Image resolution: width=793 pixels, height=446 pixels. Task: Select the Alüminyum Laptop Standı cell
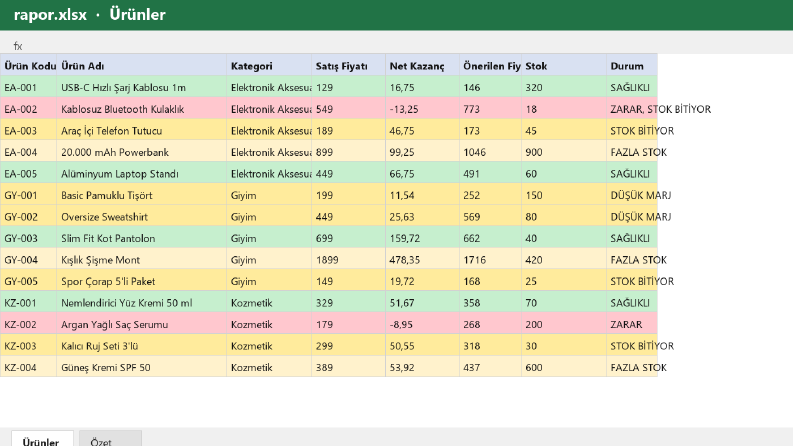(x=142, y=173)
